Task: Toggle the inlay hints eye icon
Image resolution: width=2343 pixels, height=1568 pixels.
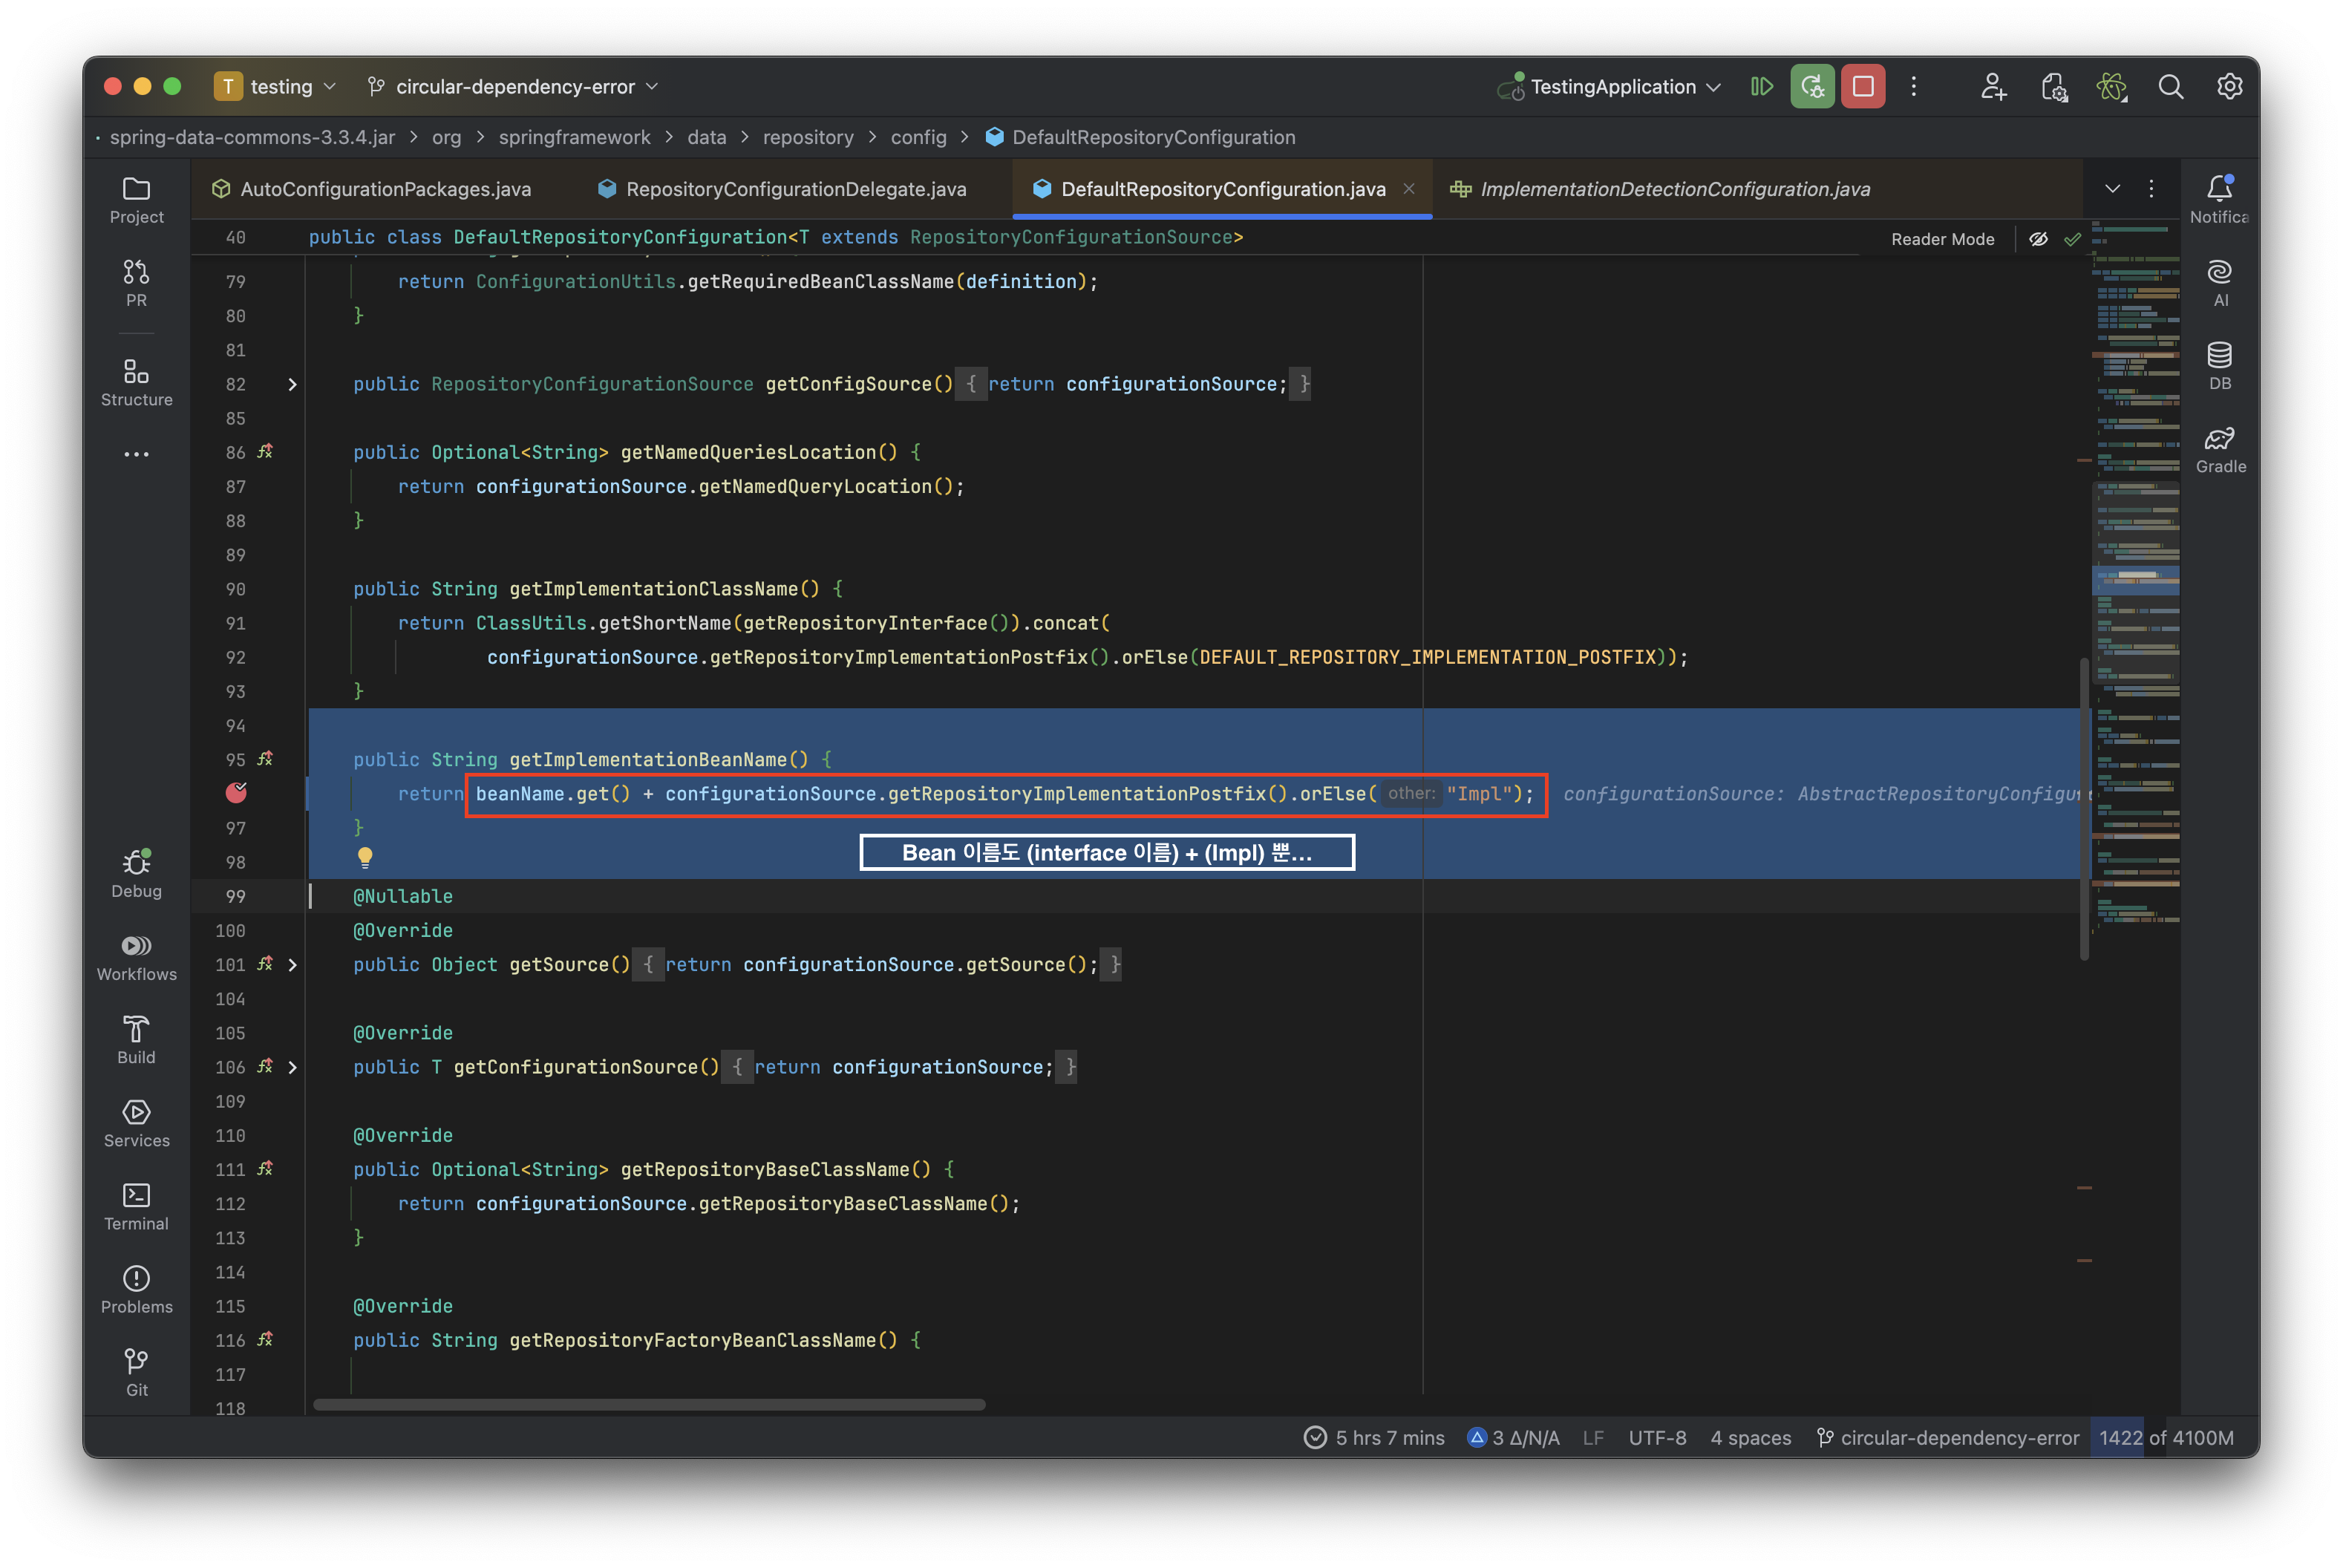Action: click(x=2038, y=239)
